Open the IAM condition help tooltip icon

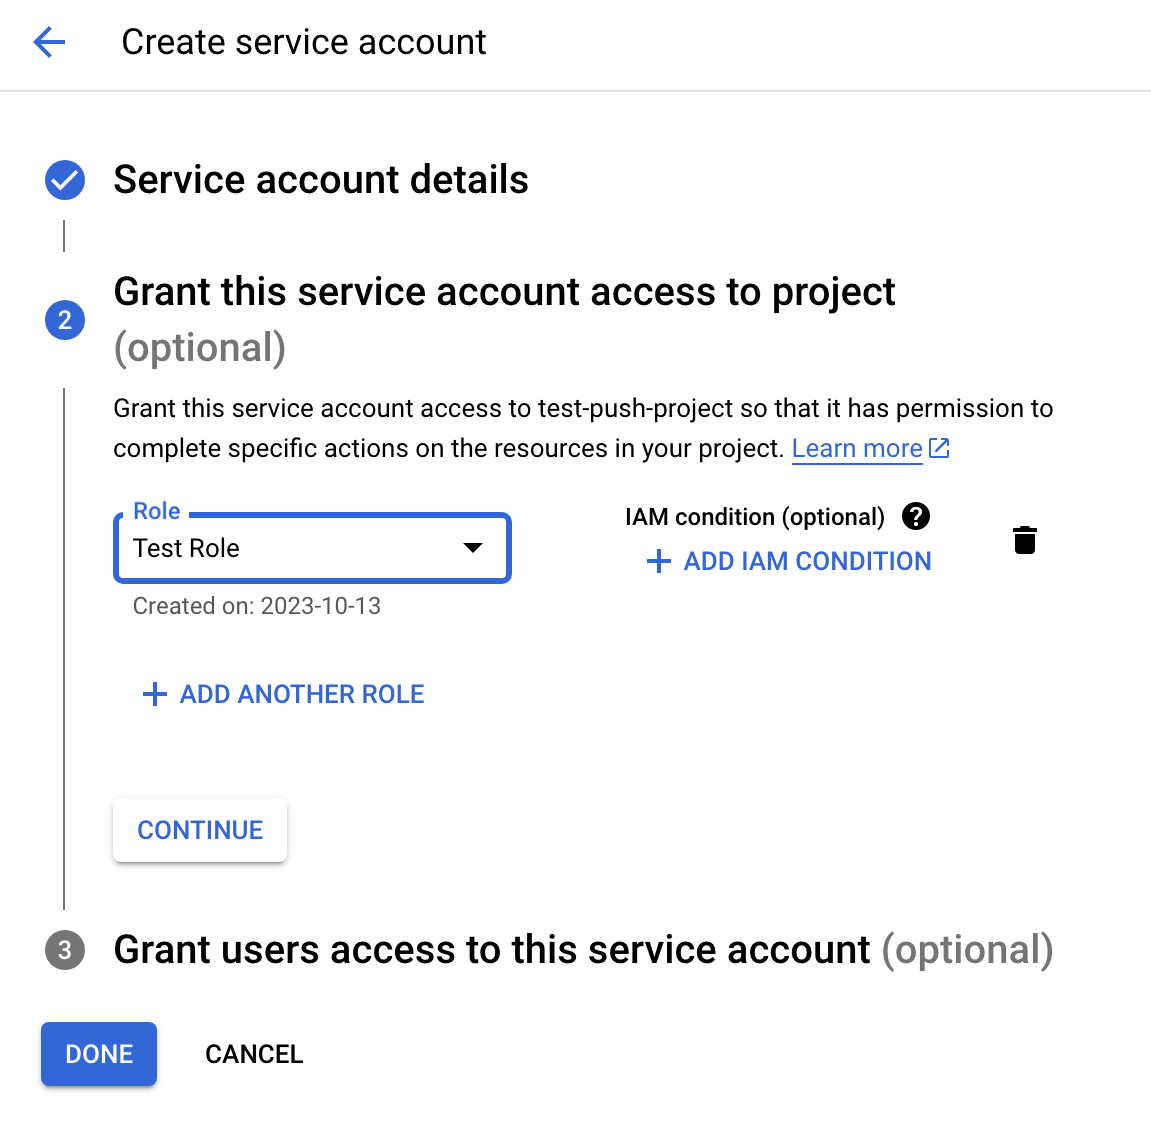916,517
